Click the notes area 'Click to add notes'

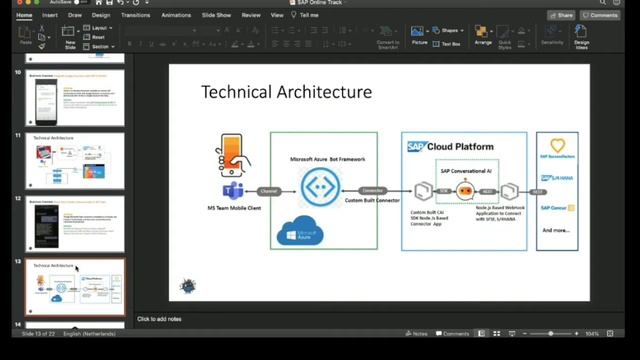pos(159,319)
